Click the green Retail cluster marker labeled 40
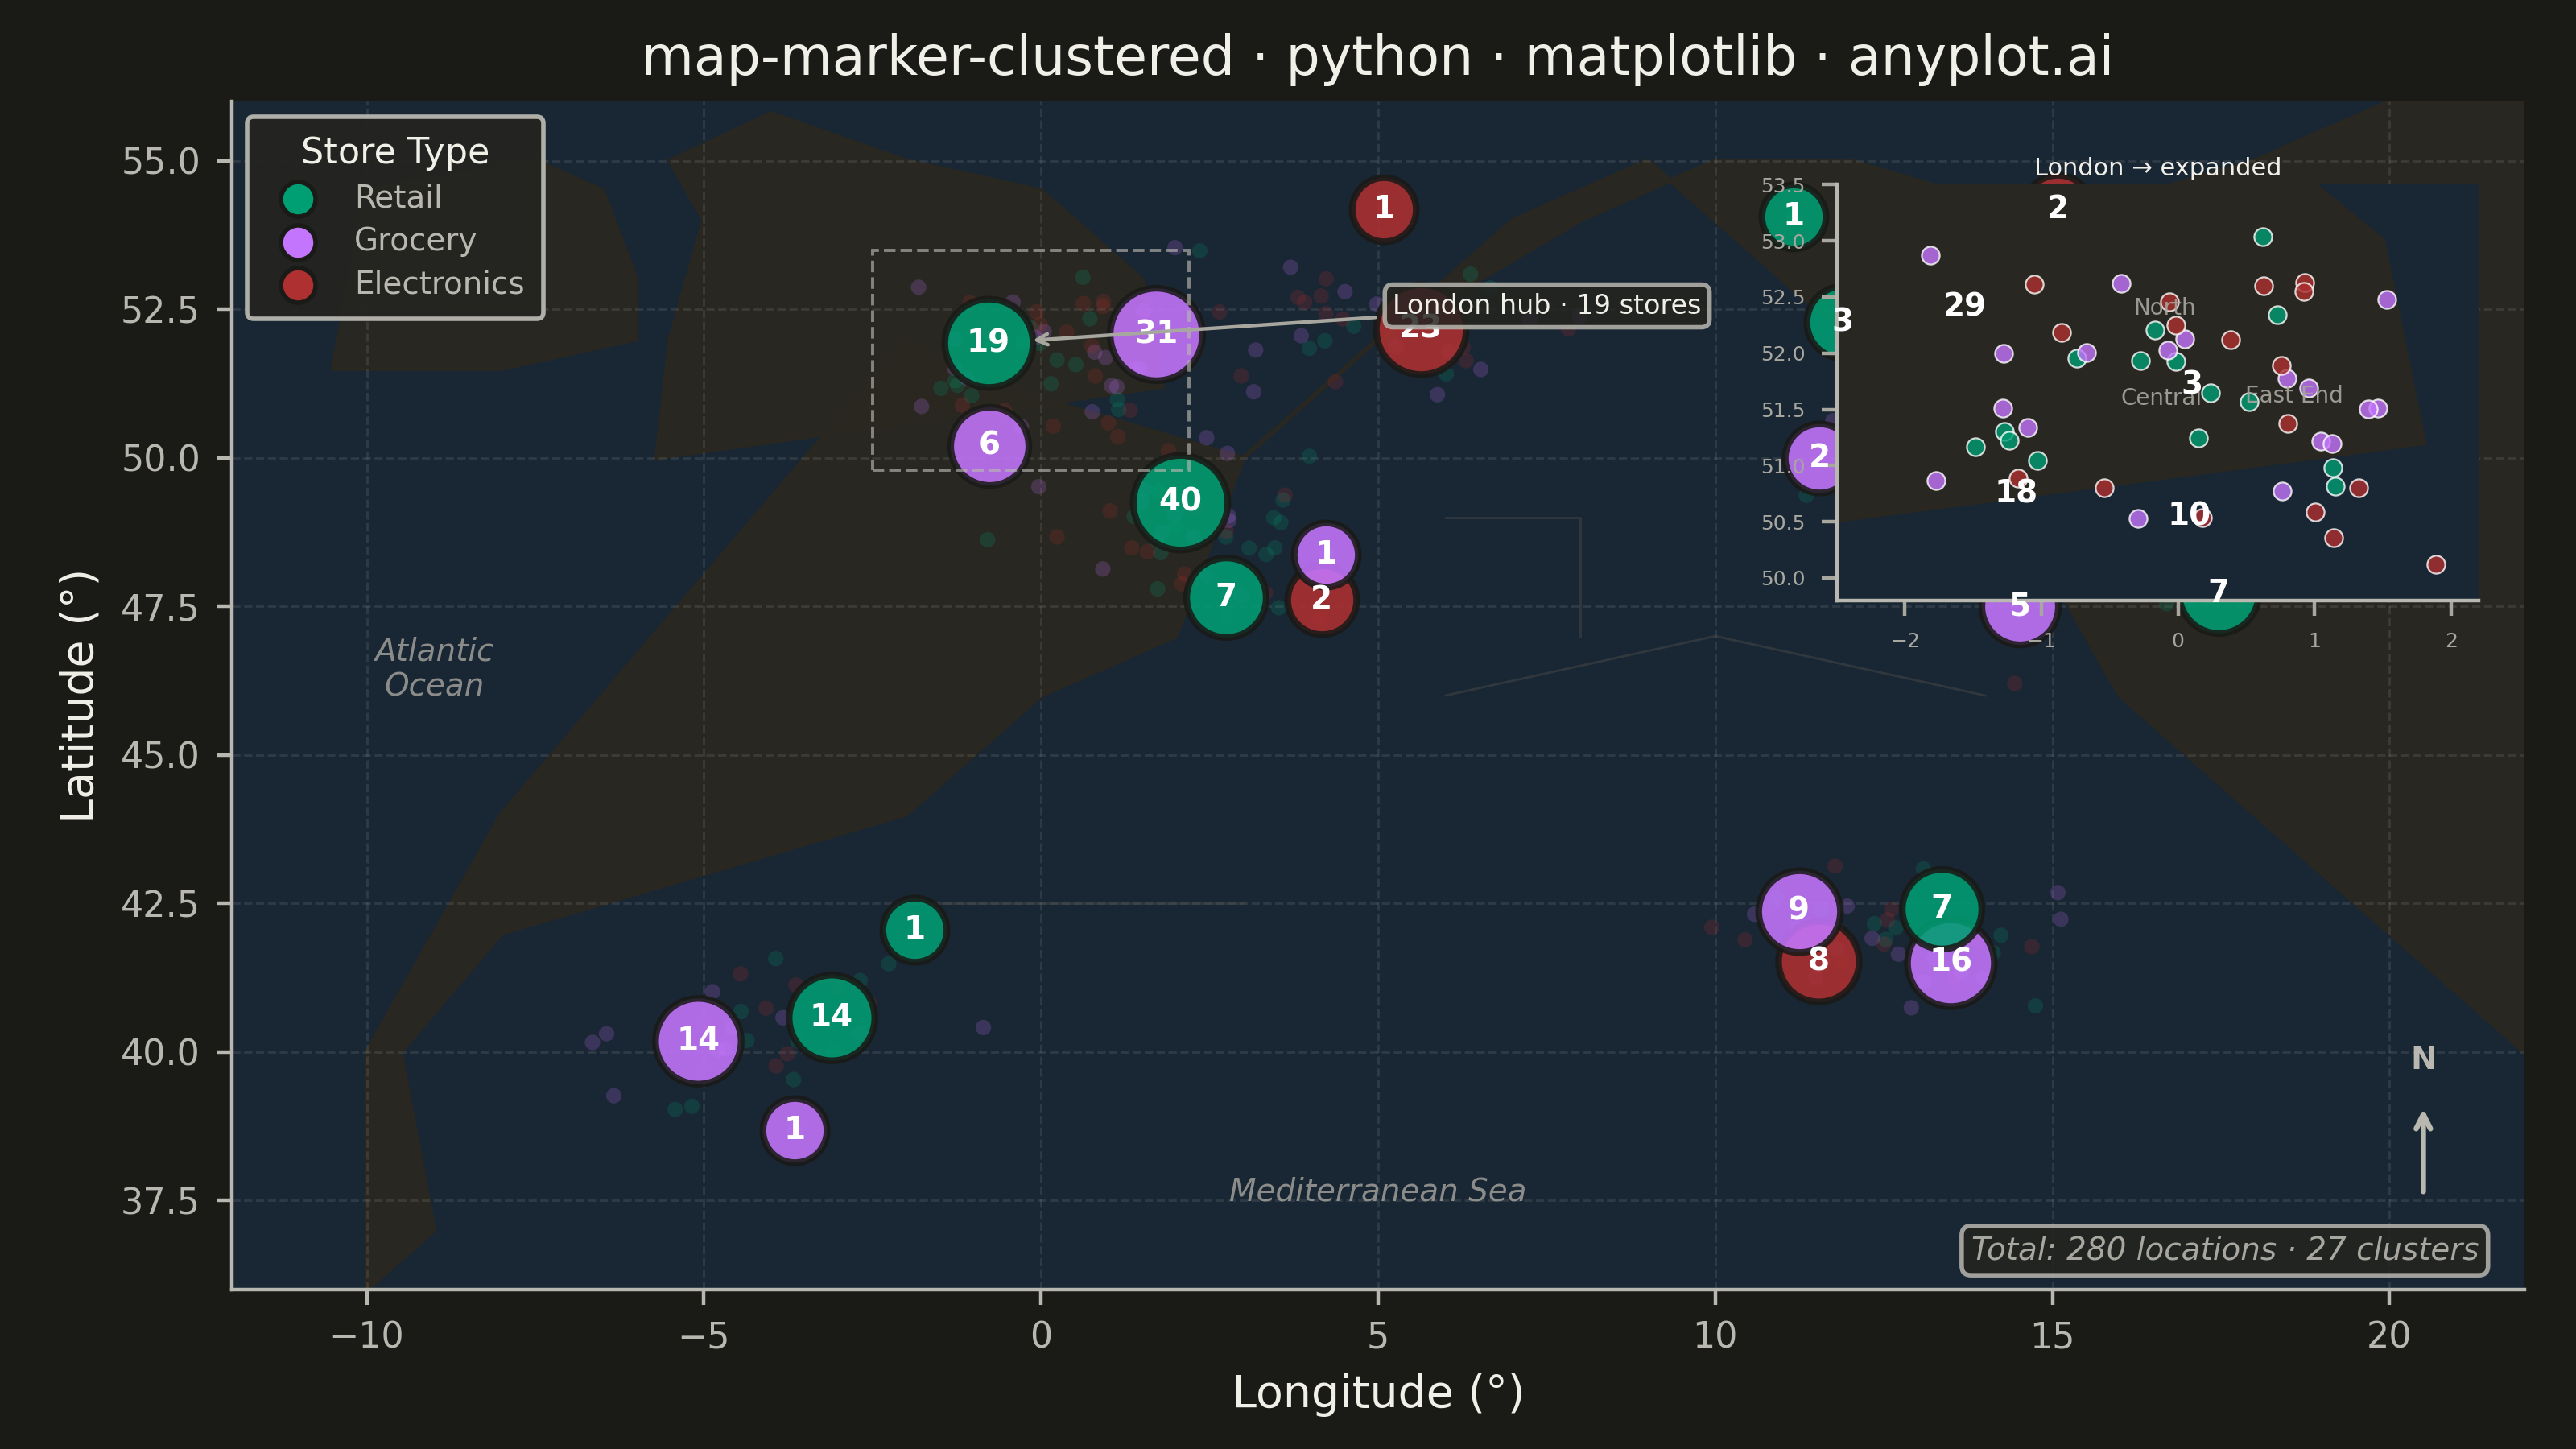The height and width of the screenshot is (1449, 2576). coord(1180,501)
